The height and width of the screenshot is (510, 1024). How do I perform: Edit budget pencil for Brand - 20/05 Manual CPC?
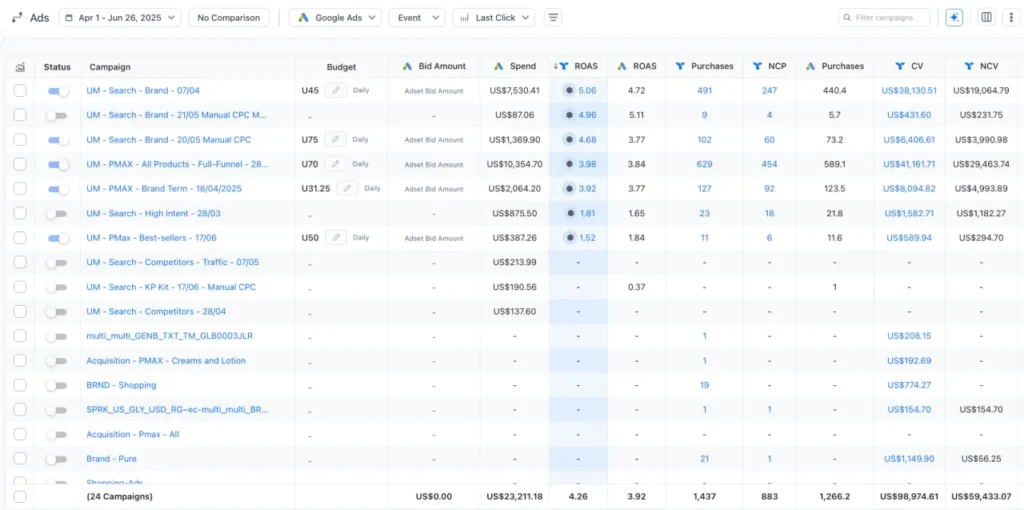coord(336,140)
